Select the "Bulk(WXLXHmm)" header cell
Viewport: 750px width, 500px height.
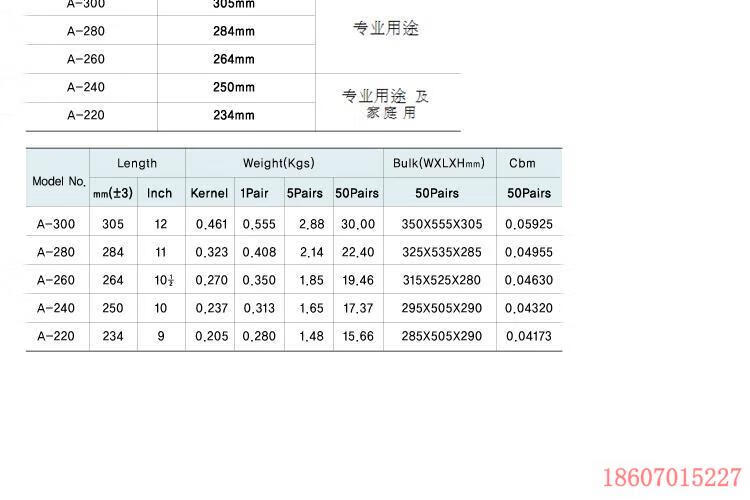[x=438, y=163]
